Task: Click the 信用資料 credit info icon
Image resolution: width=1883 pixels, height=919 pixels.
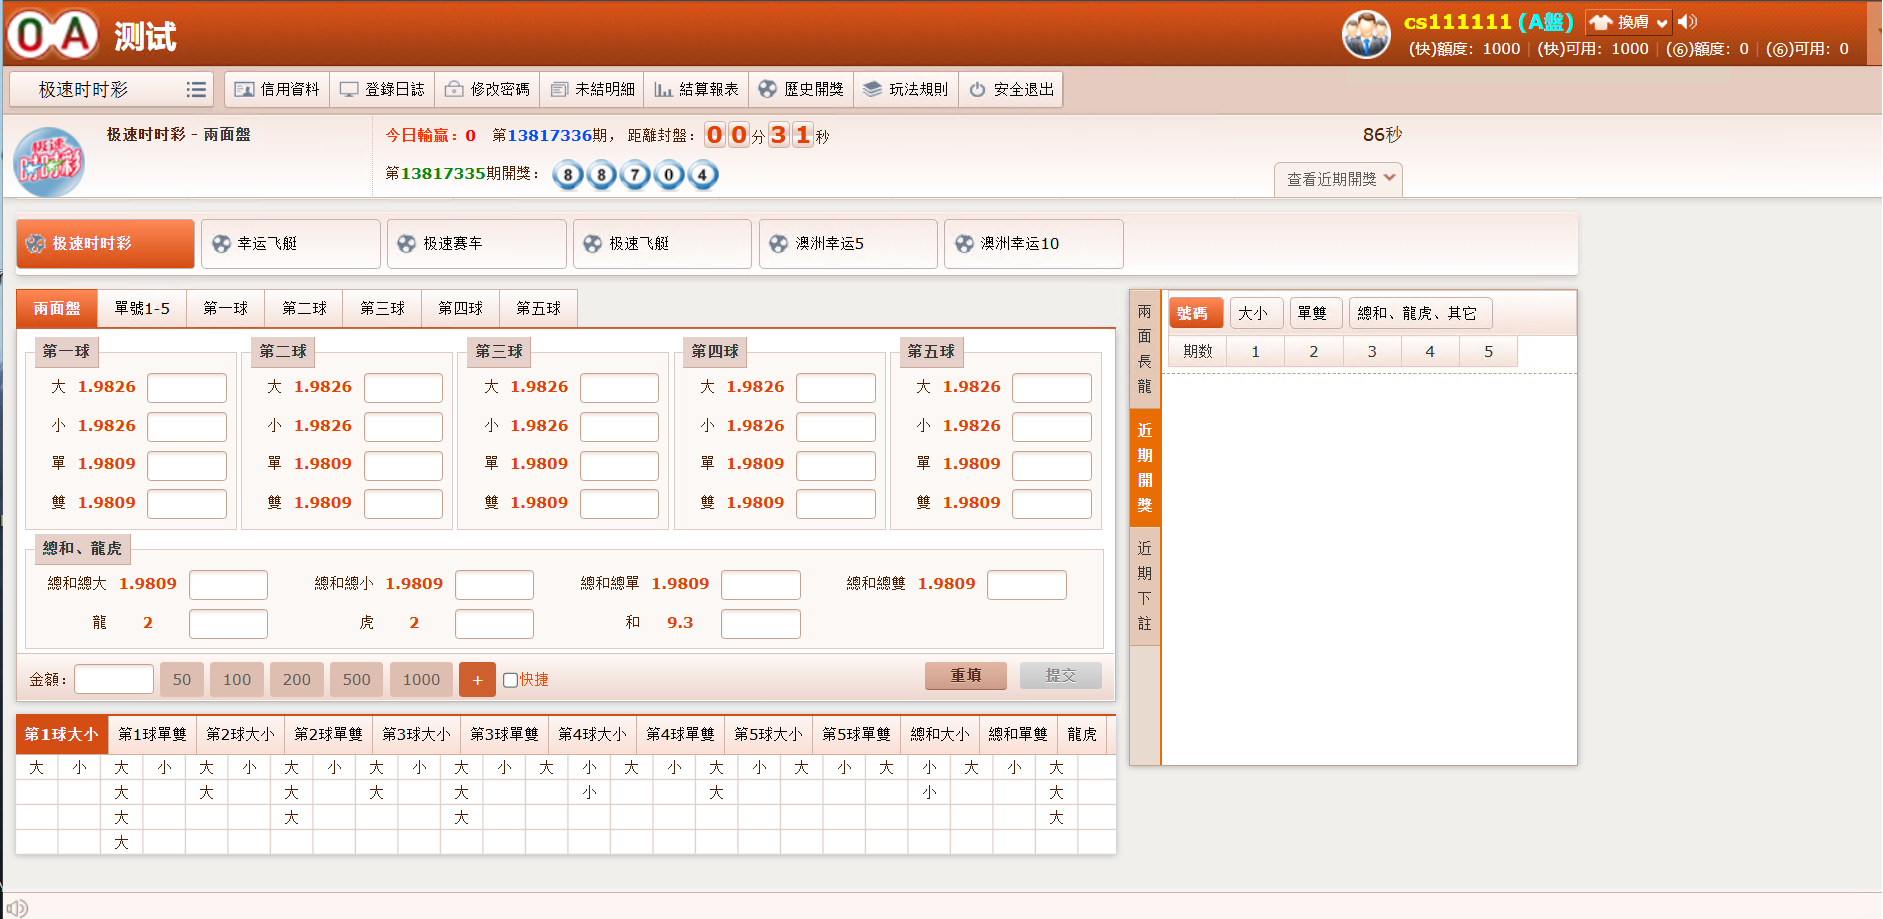Action: point(244,90)
